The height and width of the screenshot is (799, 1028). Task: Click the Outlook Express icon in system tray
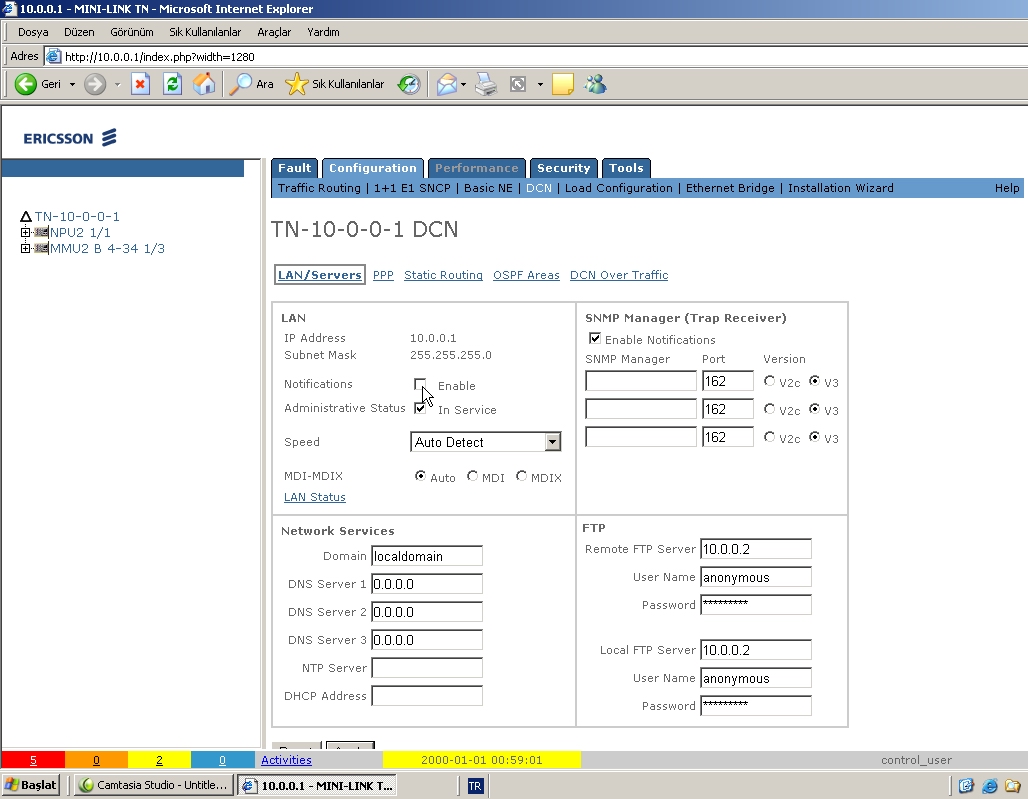(x=966, y=785)
